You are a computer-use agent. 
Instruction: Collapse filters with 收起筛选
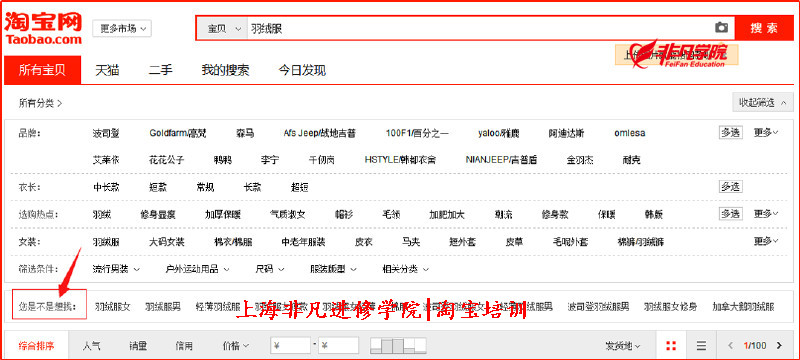(x=762, y=102)
